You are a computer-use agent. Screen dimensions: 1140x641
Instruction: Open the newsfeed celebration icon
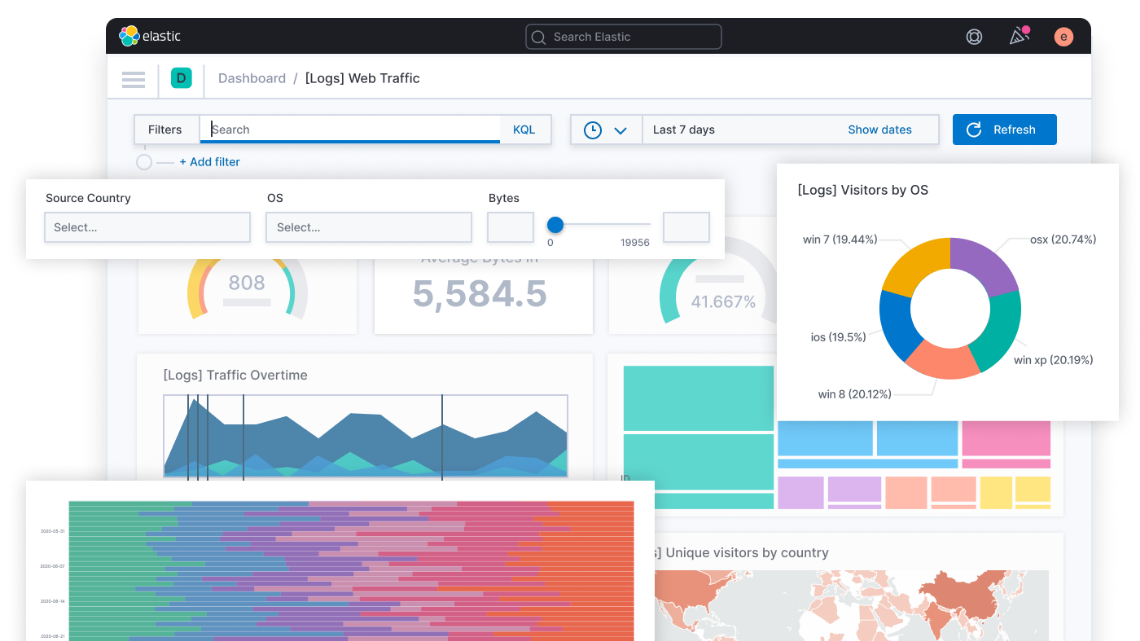[1019, 36]
